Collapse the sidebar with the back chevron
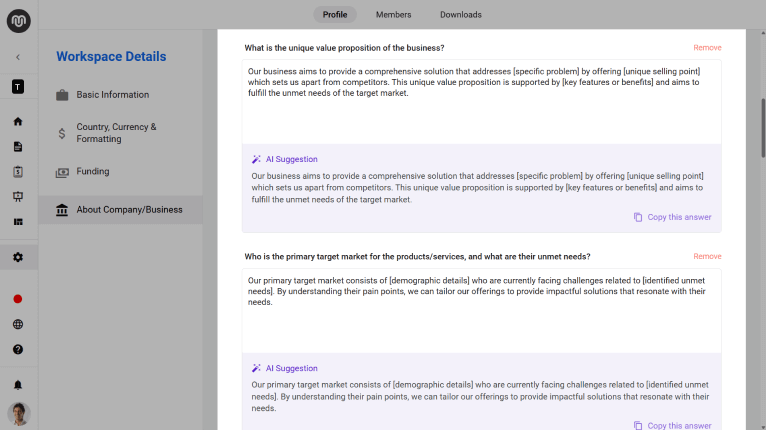766x430 pixels. coord(18,57)
